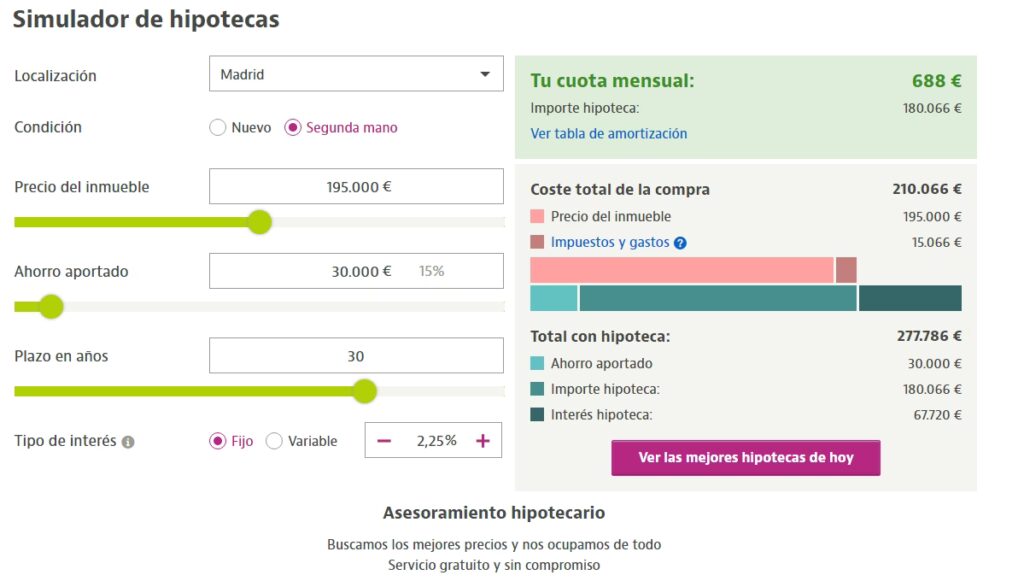Open Ver tabla de amortización link

point(608,133)
